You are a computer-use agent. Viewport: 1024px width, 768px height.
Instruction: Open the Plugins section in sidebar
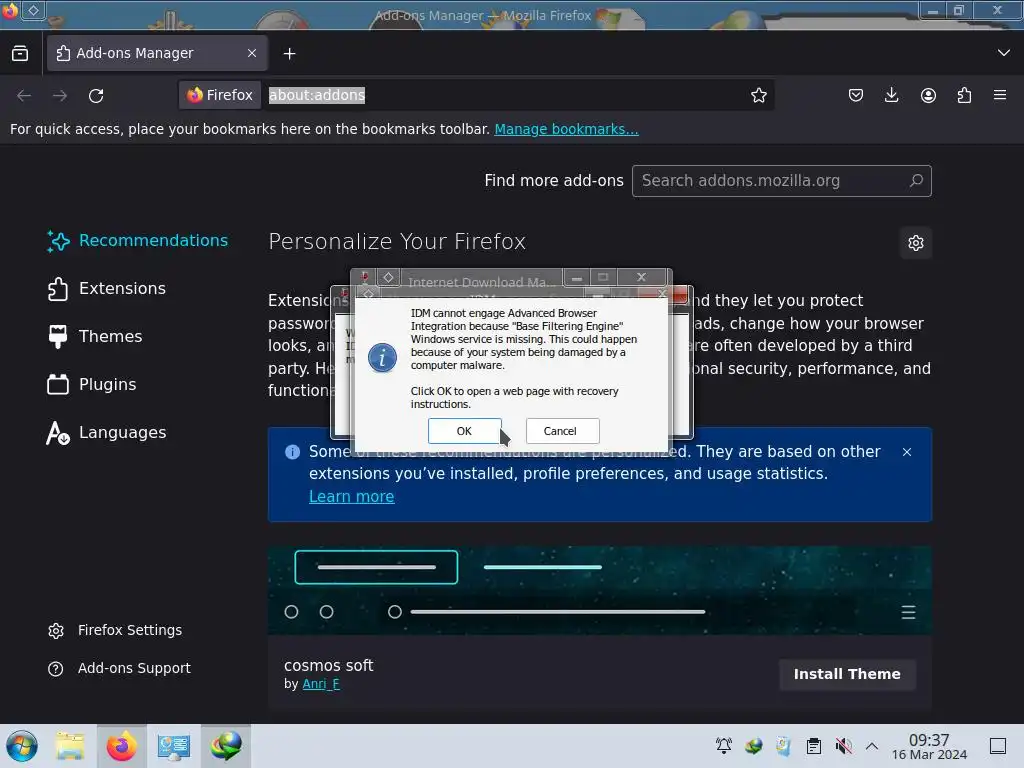tap(92, 384)
